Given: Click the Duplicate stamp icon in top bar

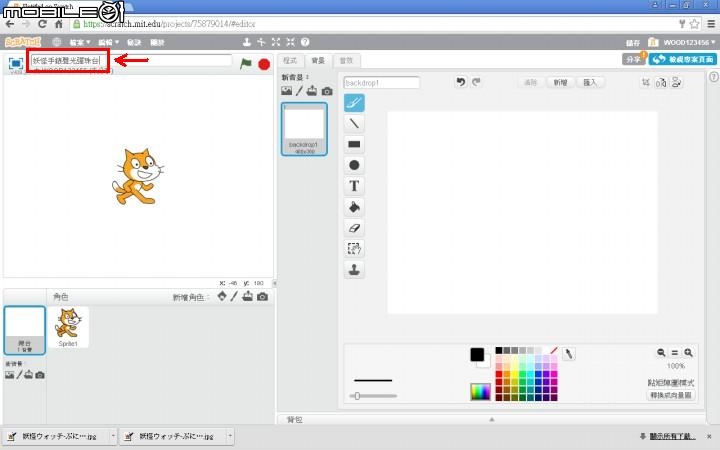Looking at the screenshot, I should [x=247, y=42].
